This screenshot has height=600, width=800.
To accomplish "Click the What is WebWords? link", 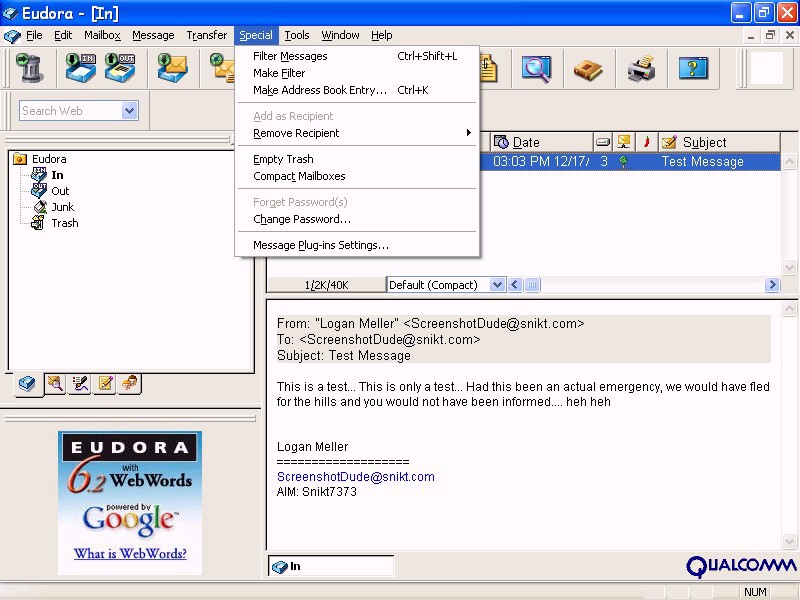I will 130,554.
